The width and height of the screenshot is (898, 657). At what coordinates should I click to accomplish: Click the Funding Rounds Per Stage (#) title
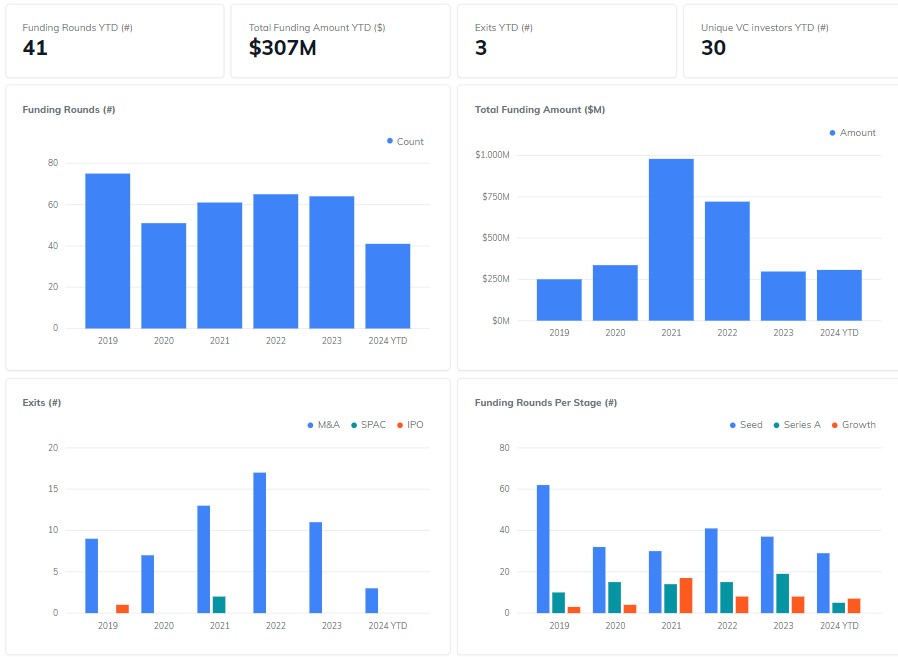pos(546,403)
